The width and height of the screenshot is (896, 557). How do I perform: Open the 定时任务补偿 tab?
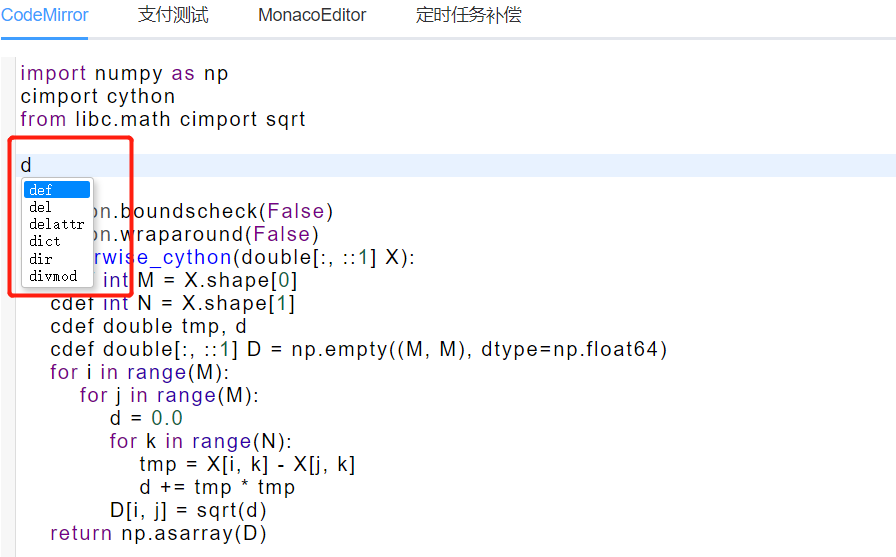[x=469, y=15]
